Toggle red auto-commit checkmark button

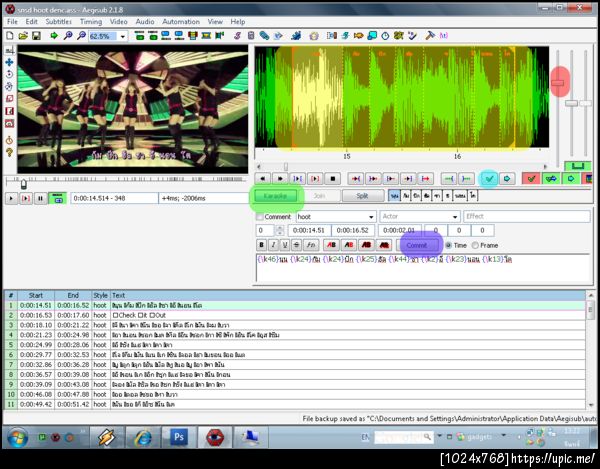[x=531, y=179]
